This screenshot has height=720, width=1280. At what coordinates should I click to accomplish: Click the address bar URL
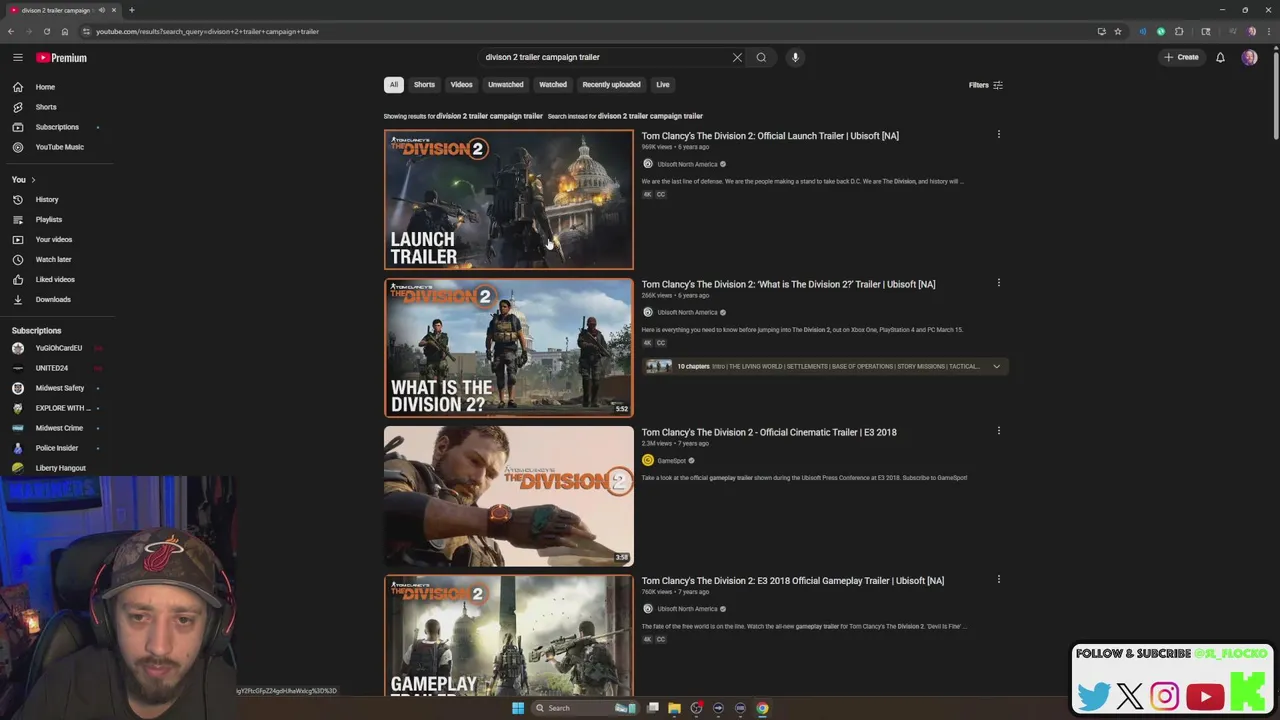[207, 31]
